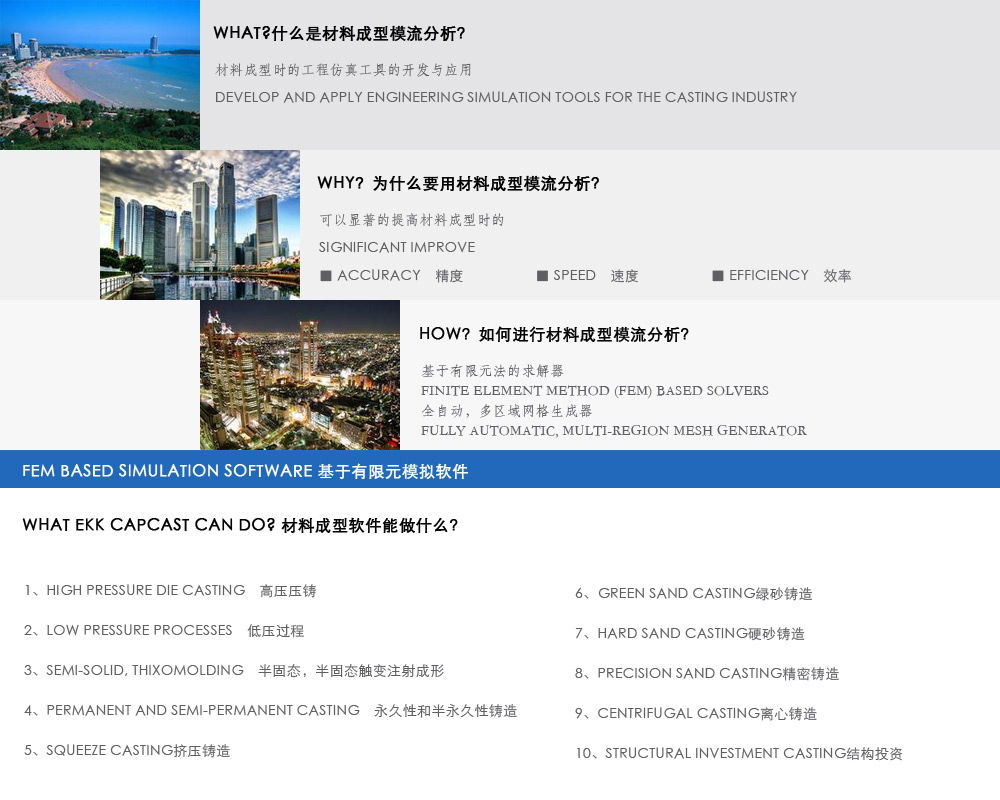Select item 4 'PERMANENT AND SEMI-PERMANENT CASTING'
1000x800 pixels.
click(270, 711)
